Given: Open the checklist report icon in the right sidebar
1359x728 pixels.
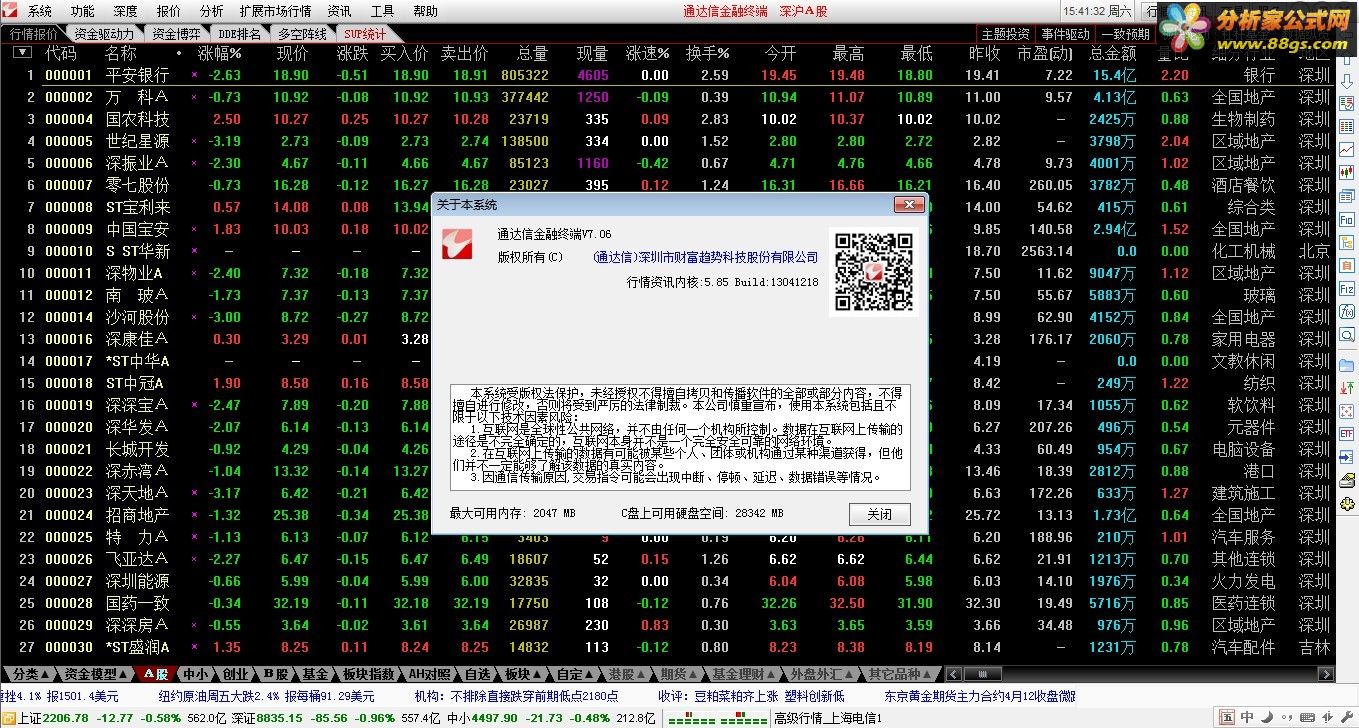Looking at the screenshot, I should pos(1347,104).
